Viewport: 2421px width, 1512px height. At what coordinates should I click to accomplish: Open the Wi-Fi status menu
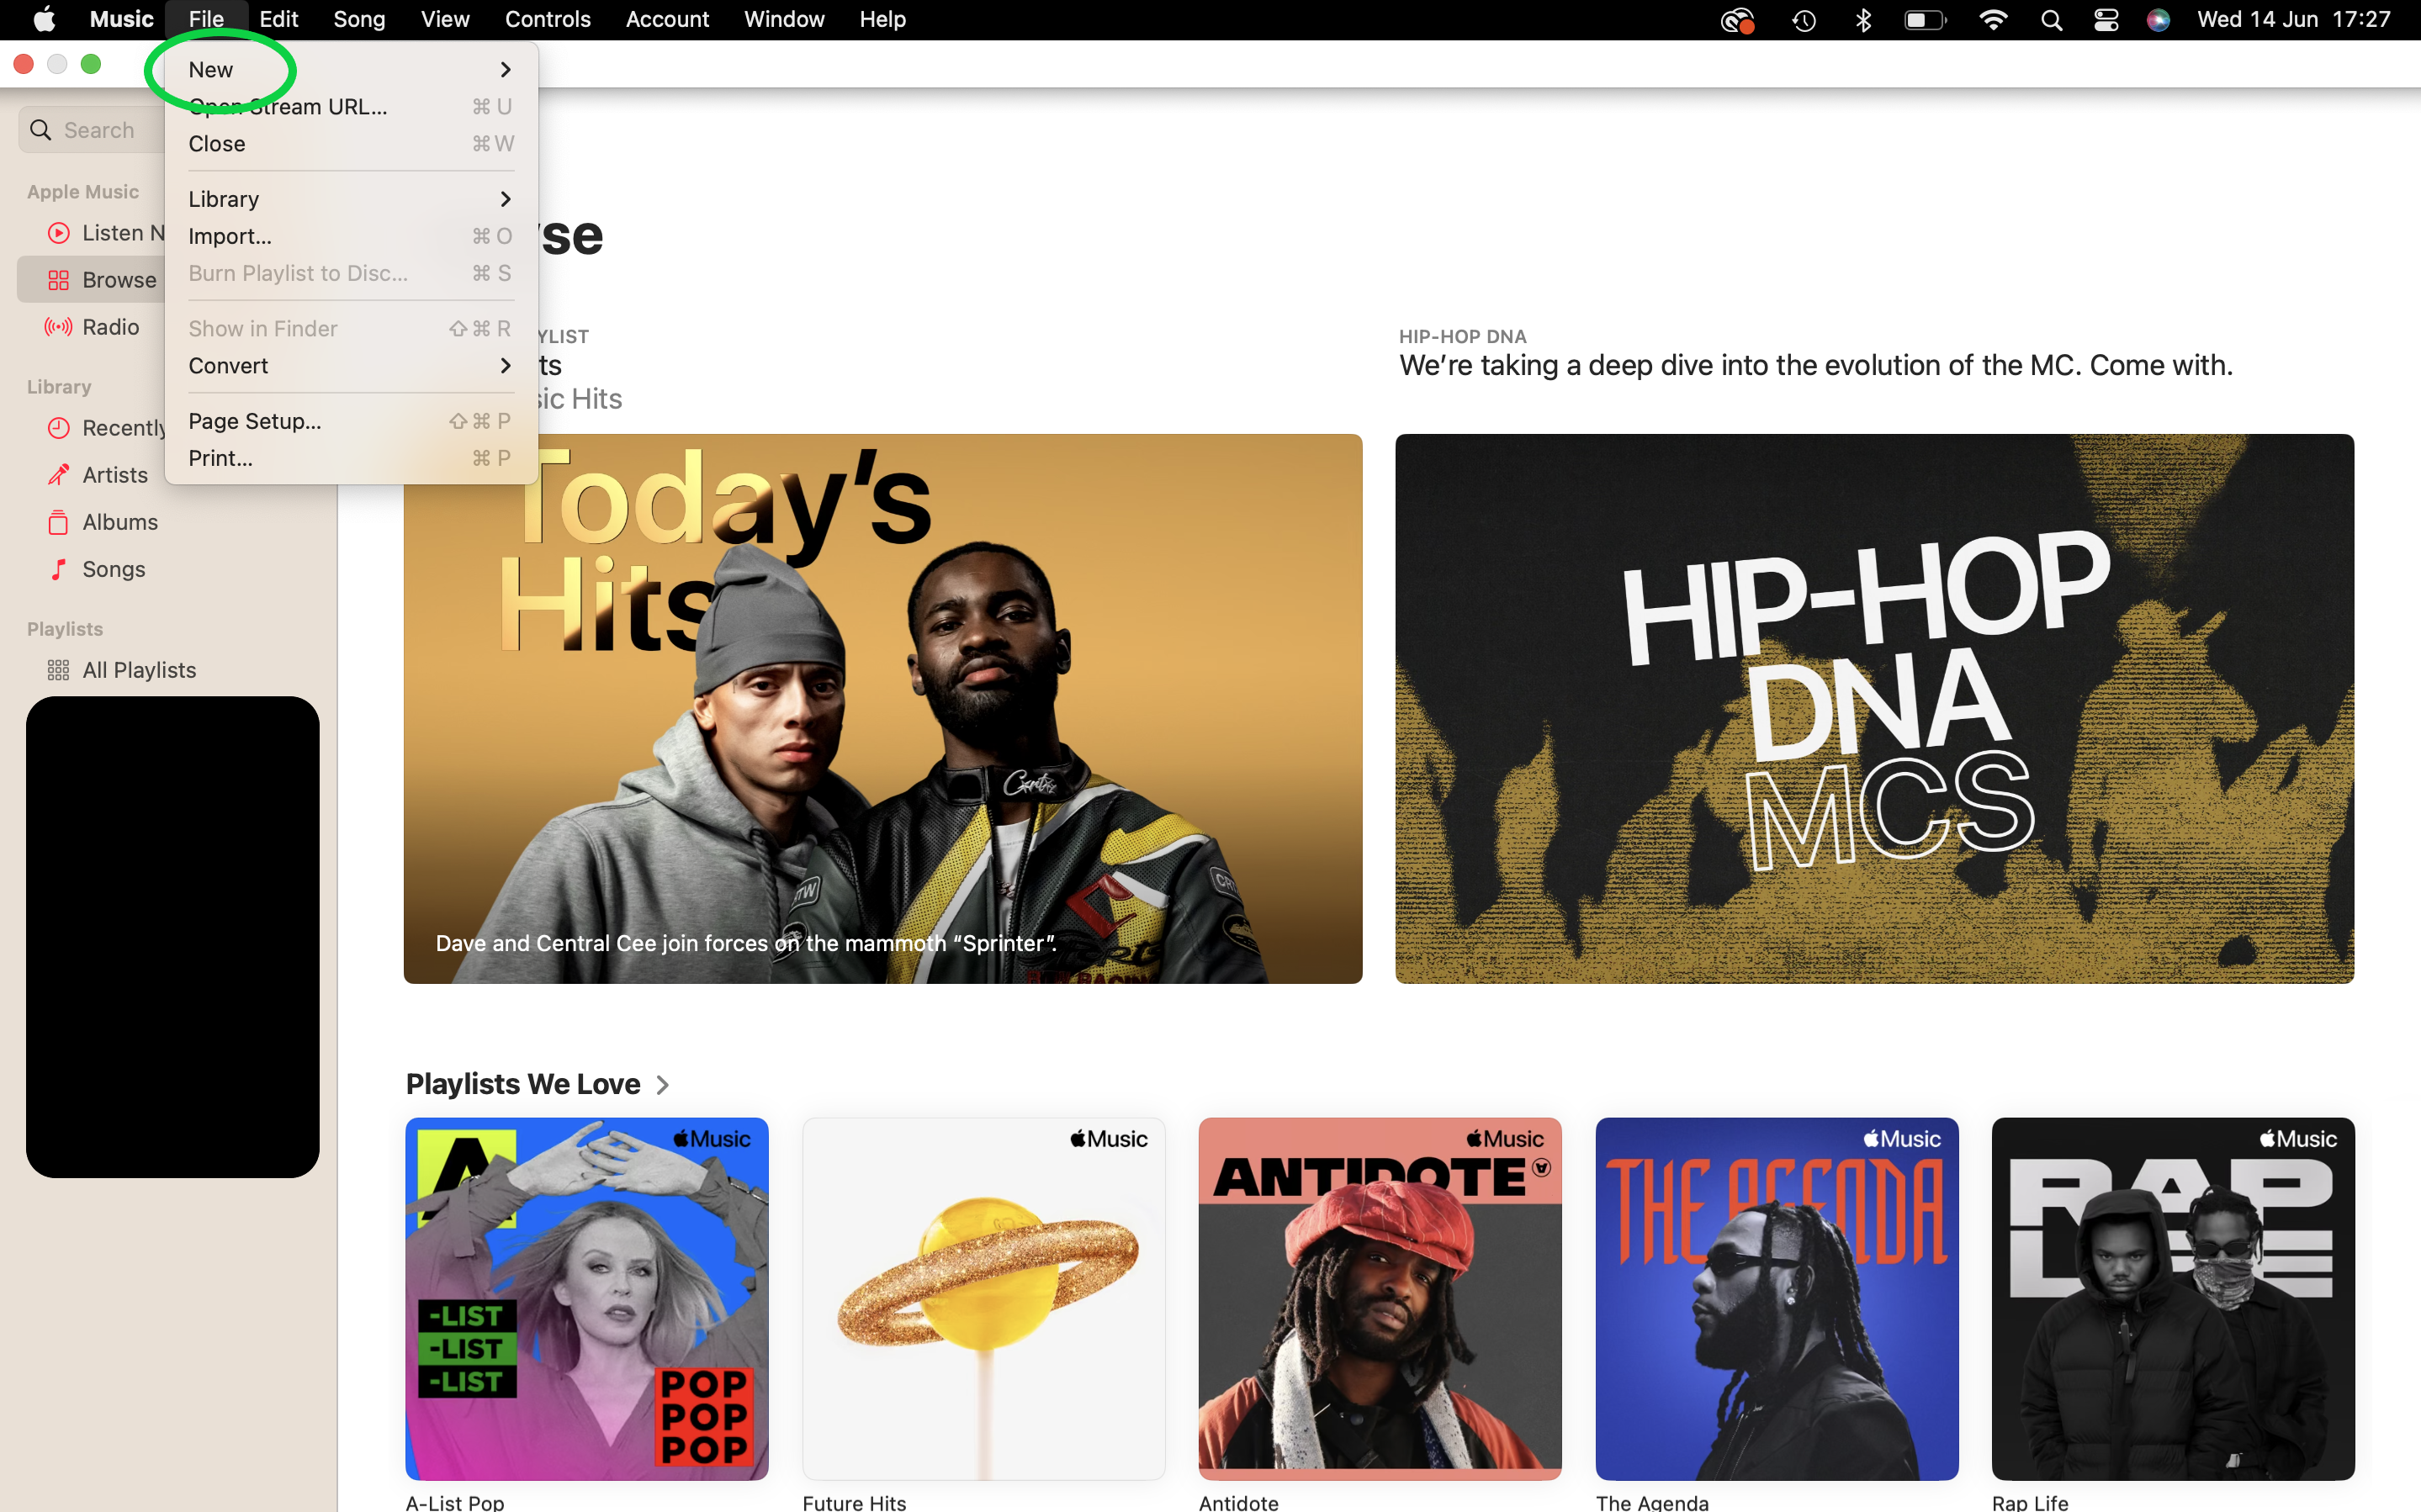point(1993,20)
